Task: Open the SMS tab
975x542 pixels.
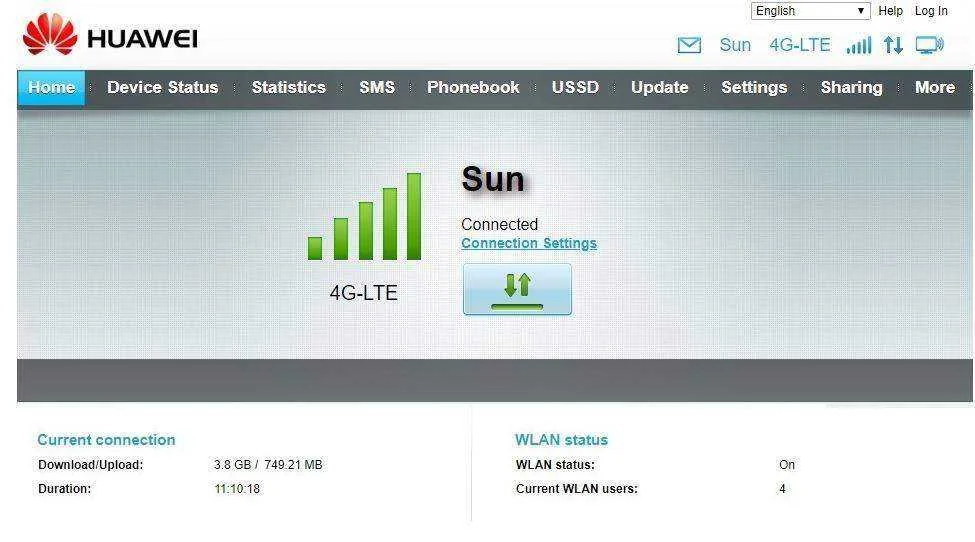Action: click(377, 88)
